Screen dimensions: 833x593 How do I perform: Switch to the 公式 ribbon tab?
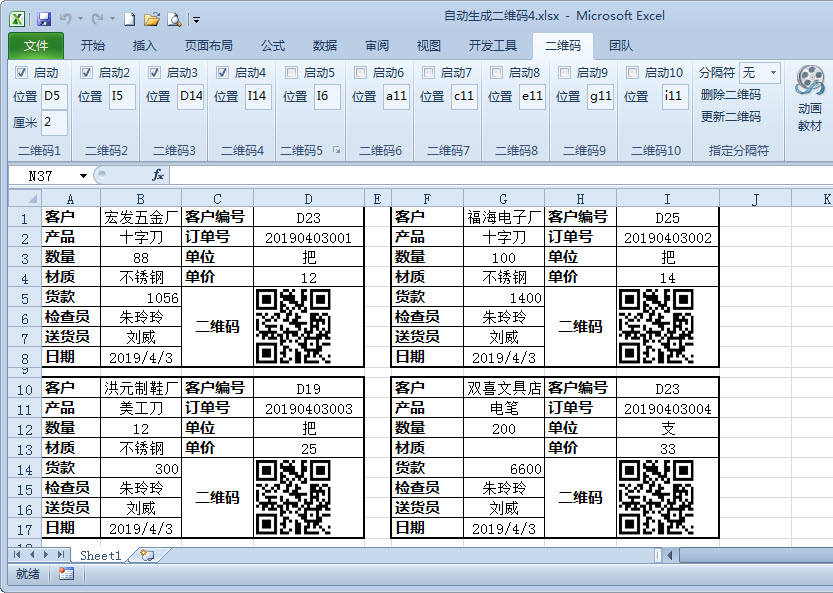pyautogui.click(x=273, y=46)
